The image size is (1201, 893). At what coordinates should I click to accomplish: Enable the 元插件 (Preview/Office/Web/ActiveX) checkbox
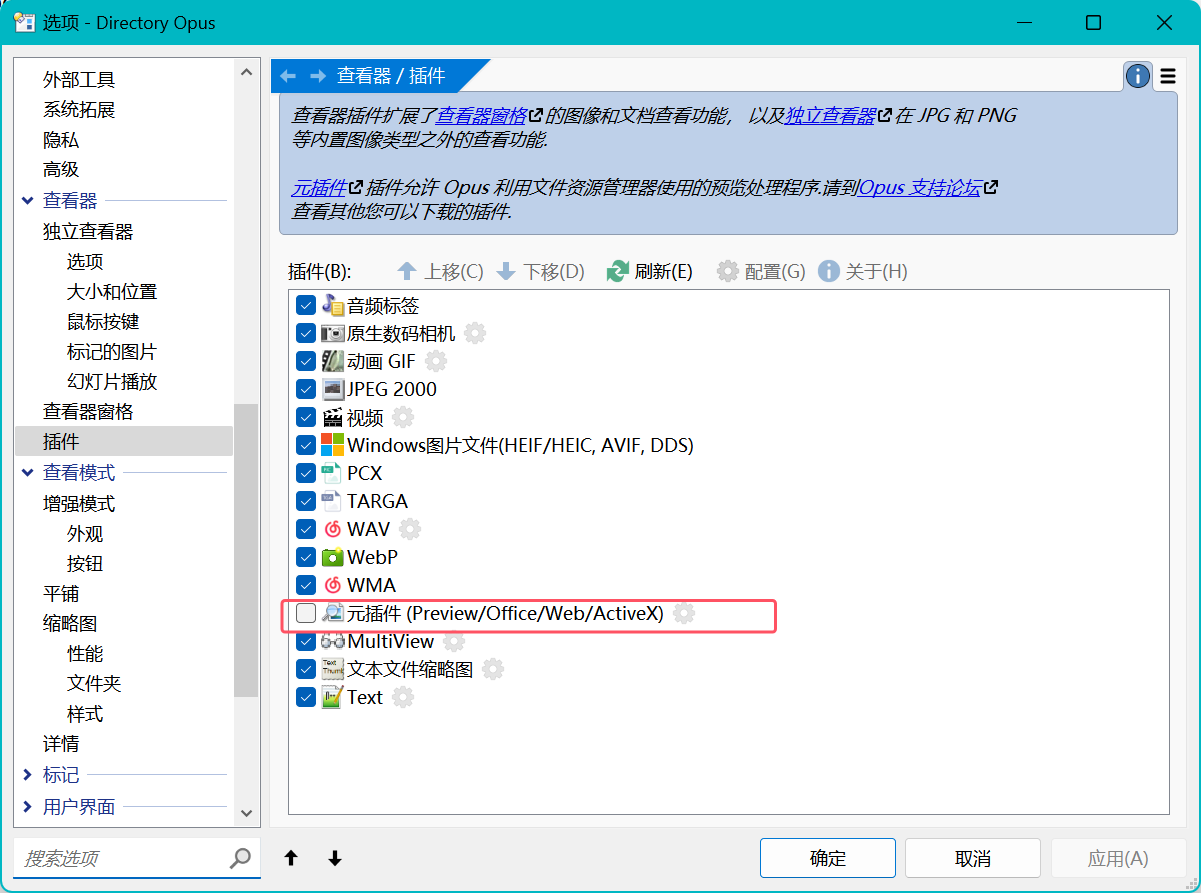coord(306,613)
